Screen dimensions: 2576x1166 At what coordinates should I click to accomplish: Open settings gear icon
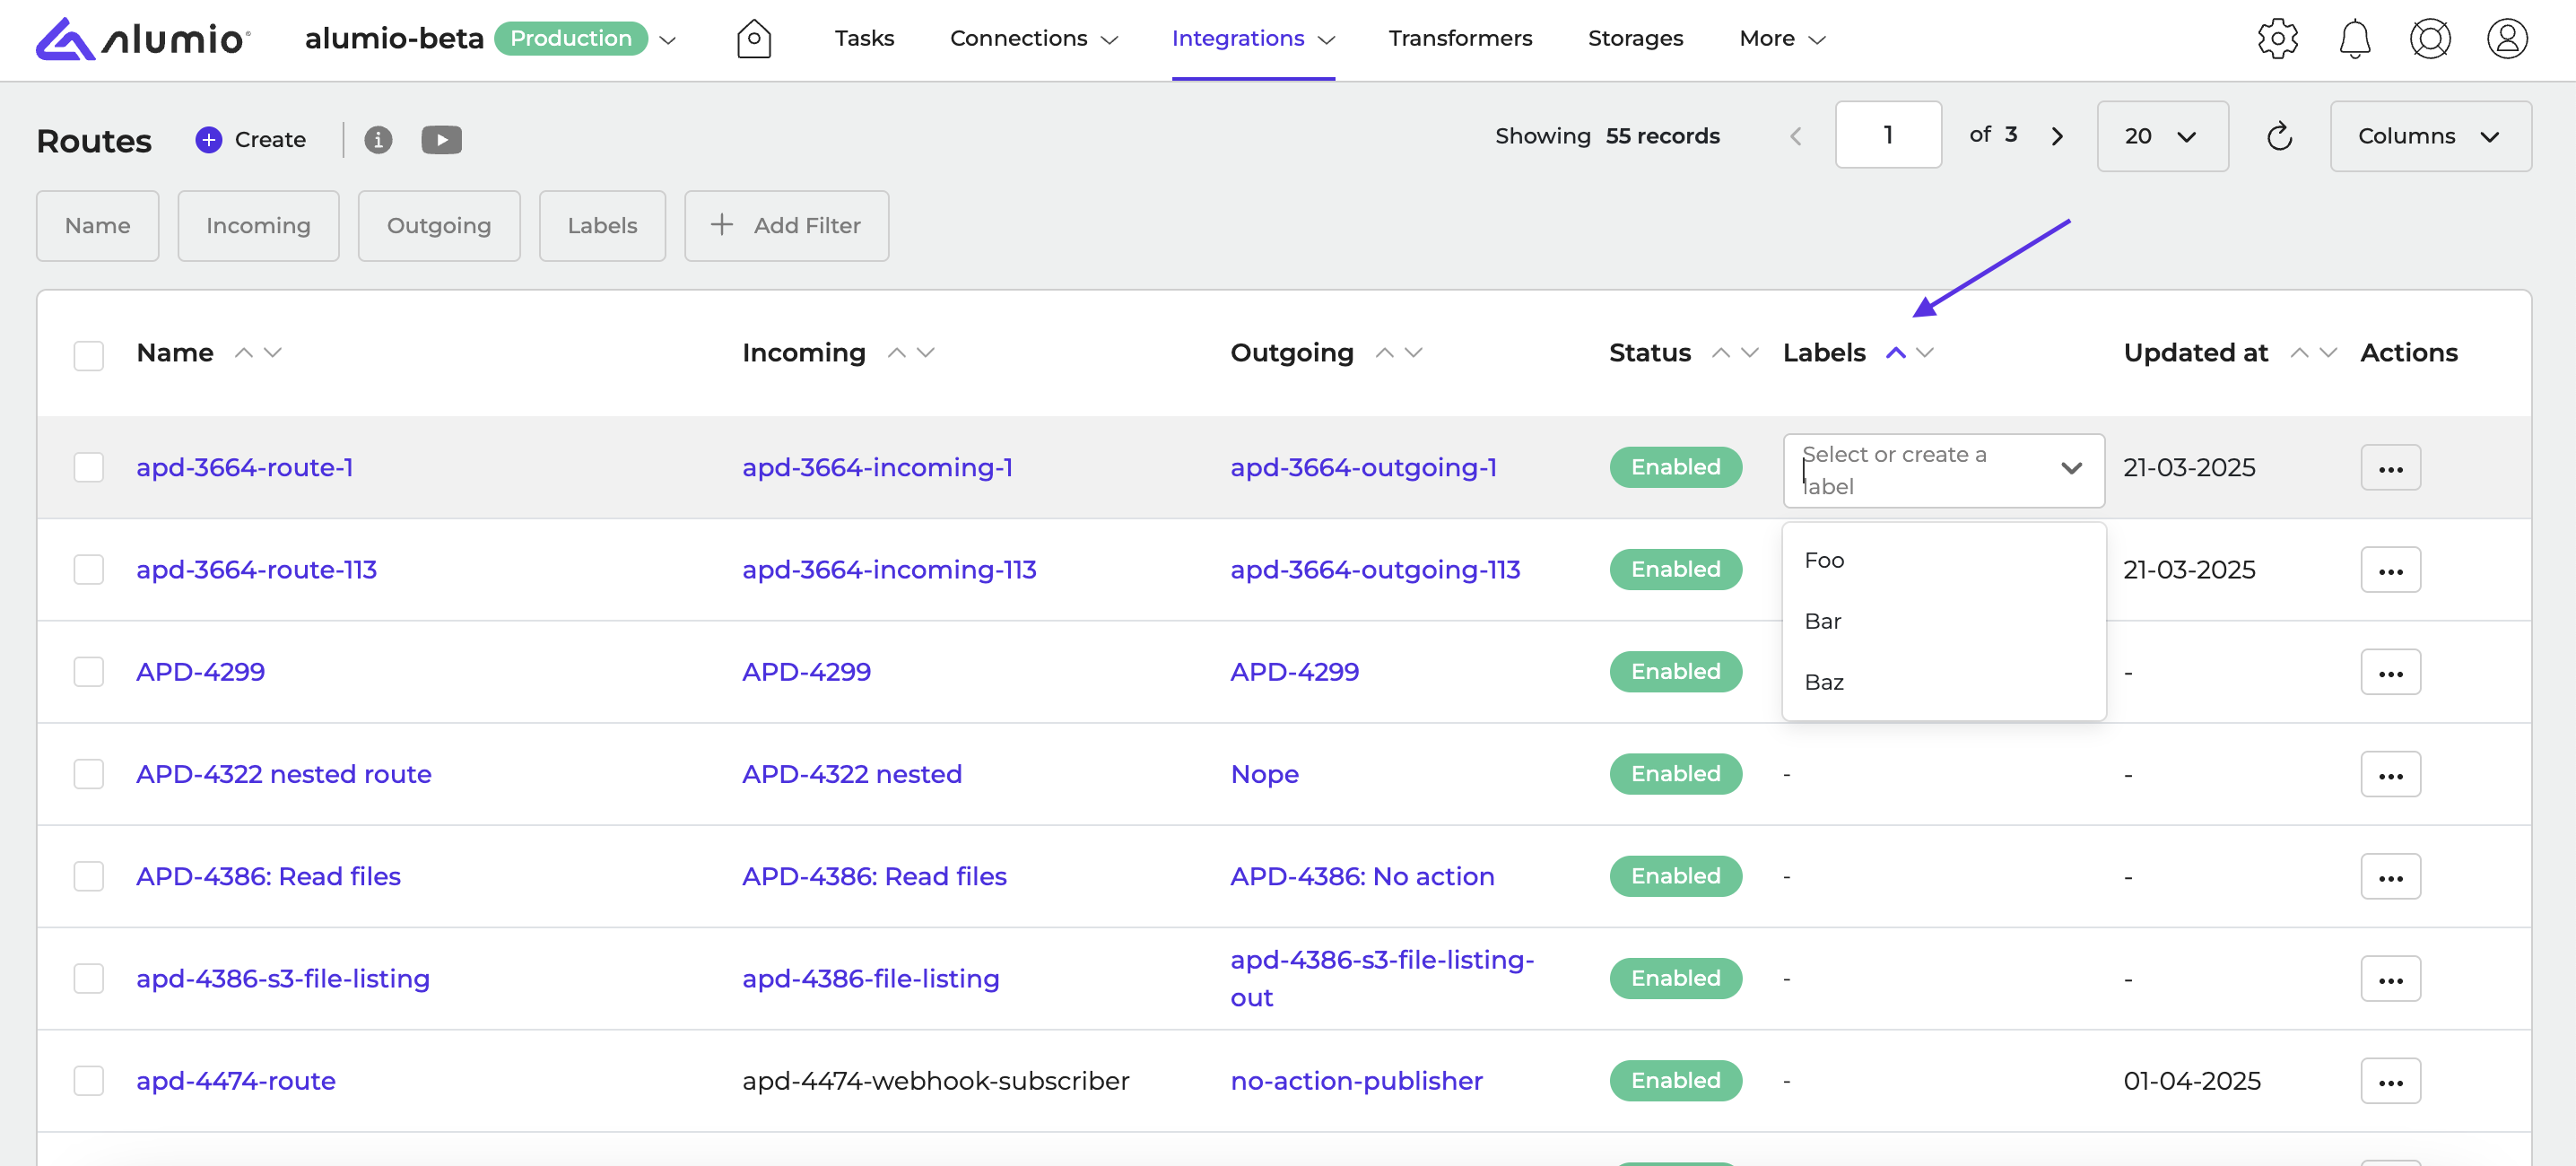tap(2277, 39)
